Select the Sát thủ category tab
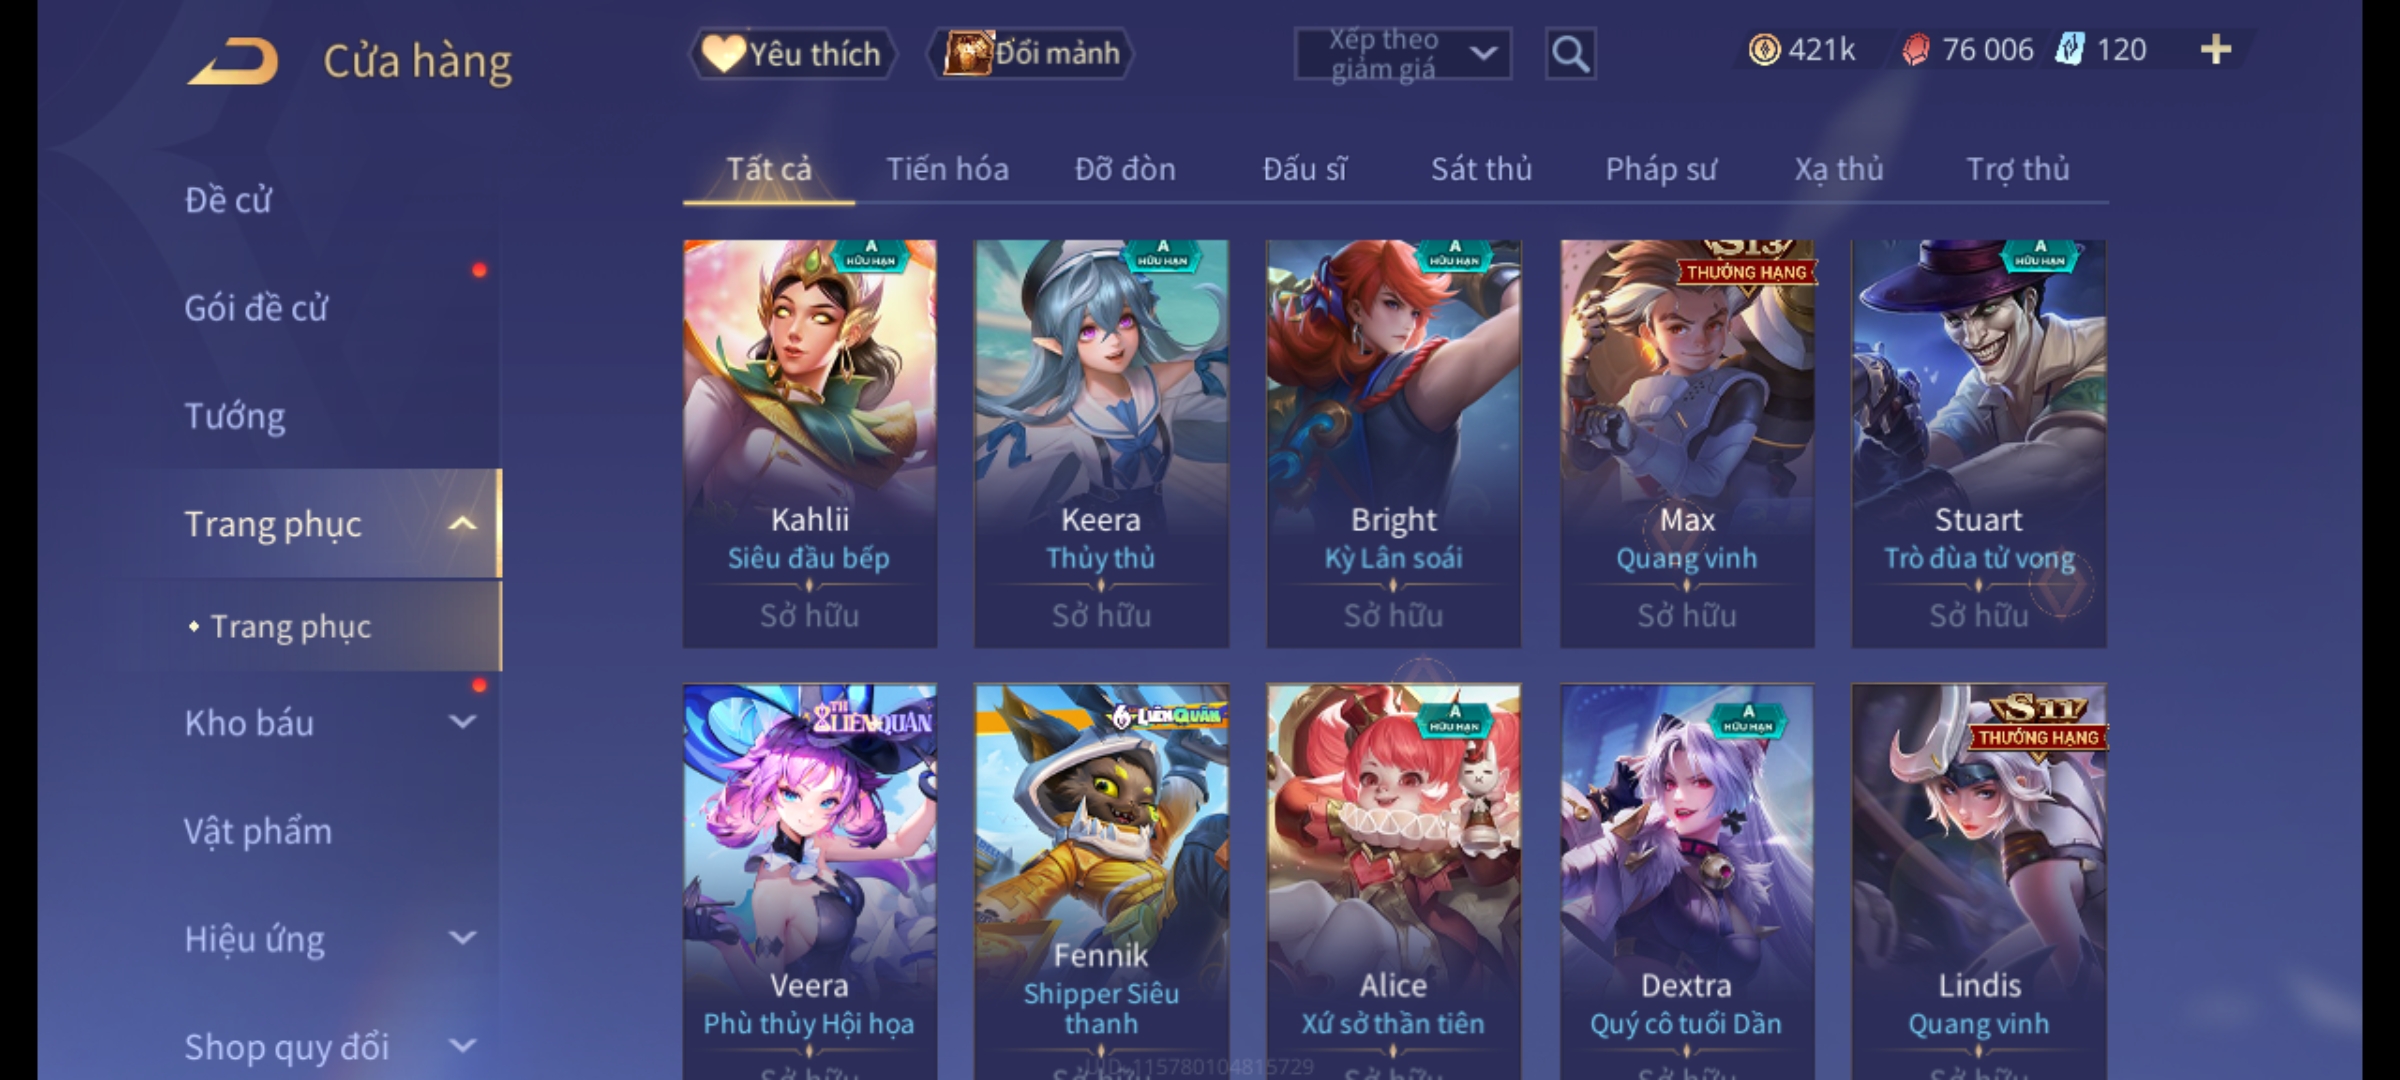Screen dimensions: 2400x1080 (x=1481, y=169)
